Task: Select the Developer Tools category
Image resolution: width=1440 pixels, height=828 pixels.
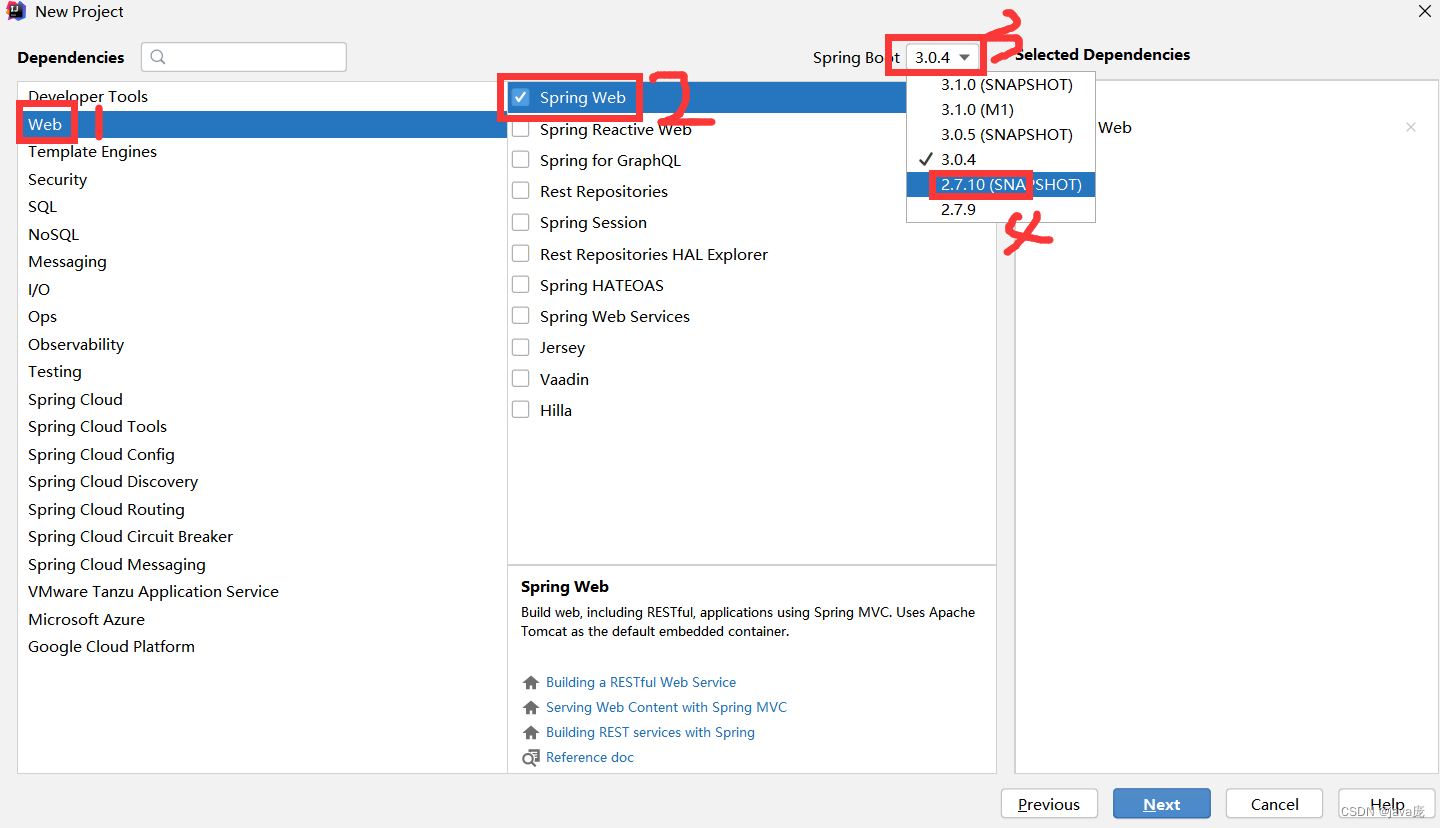Action: pyautogui.click(x=262, y=96)
